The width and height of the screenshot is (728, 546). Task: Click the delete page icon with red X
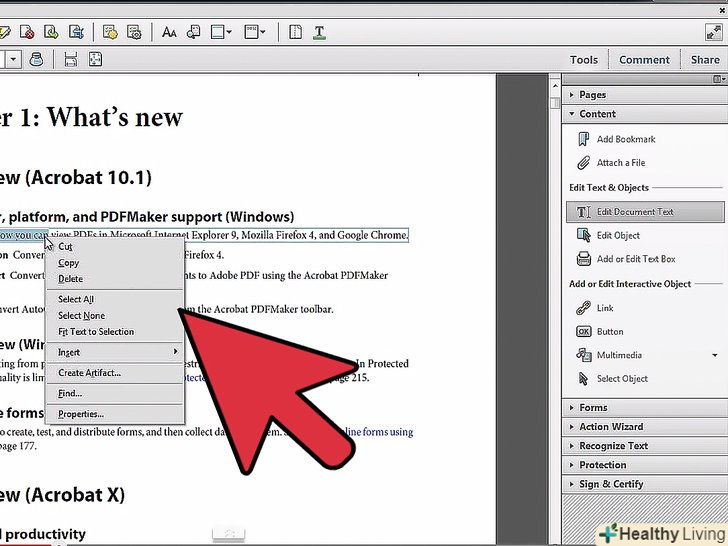point(27,32)
